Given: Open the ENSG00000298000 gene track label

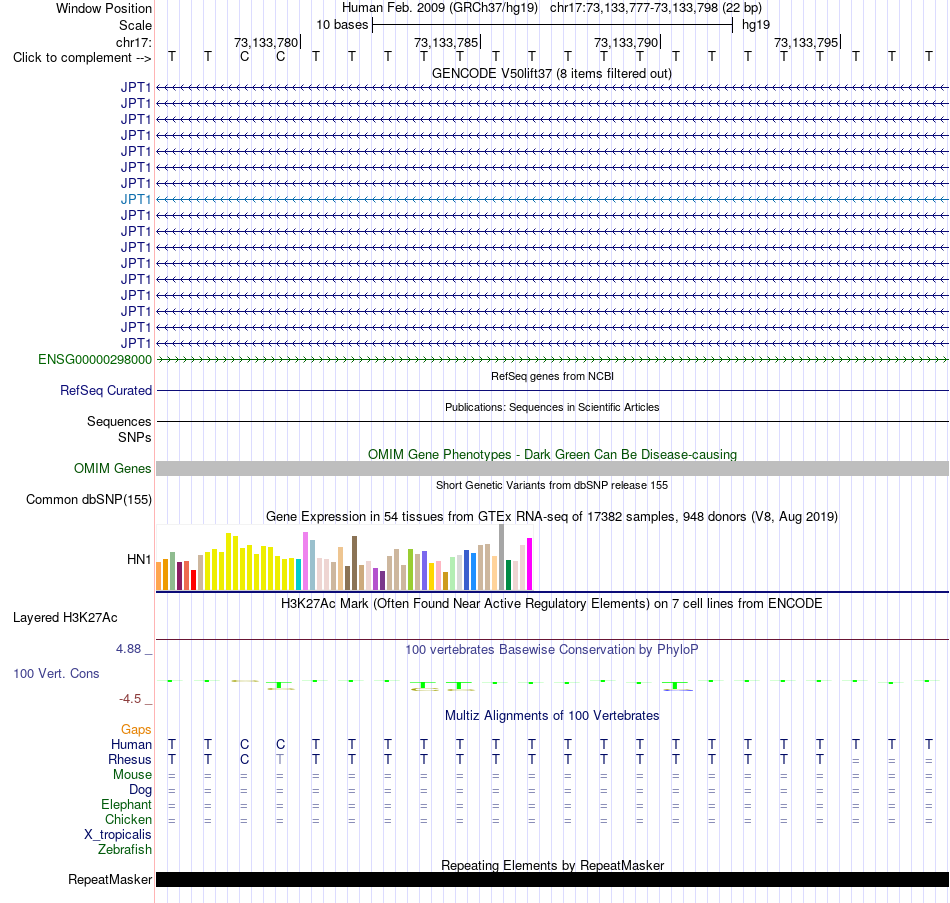Looking at the screenshot, I should 95,359.
